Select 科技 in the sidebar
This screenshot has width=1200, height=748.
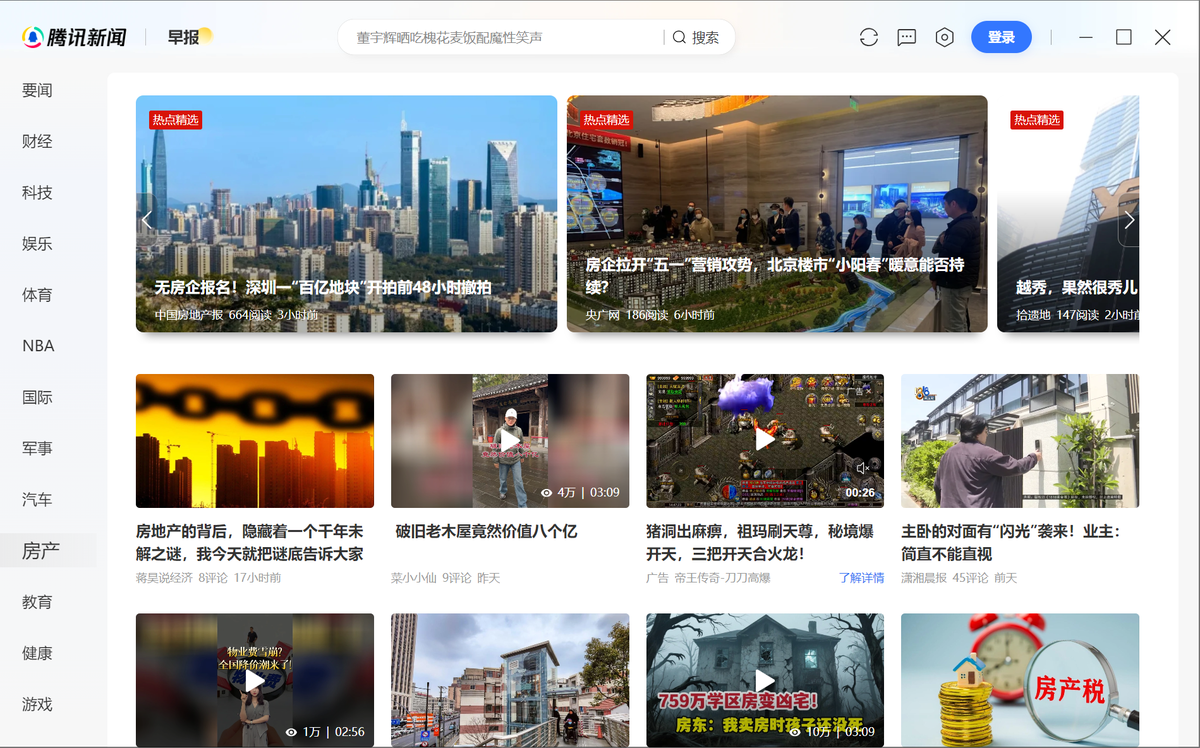click(37, 192)
